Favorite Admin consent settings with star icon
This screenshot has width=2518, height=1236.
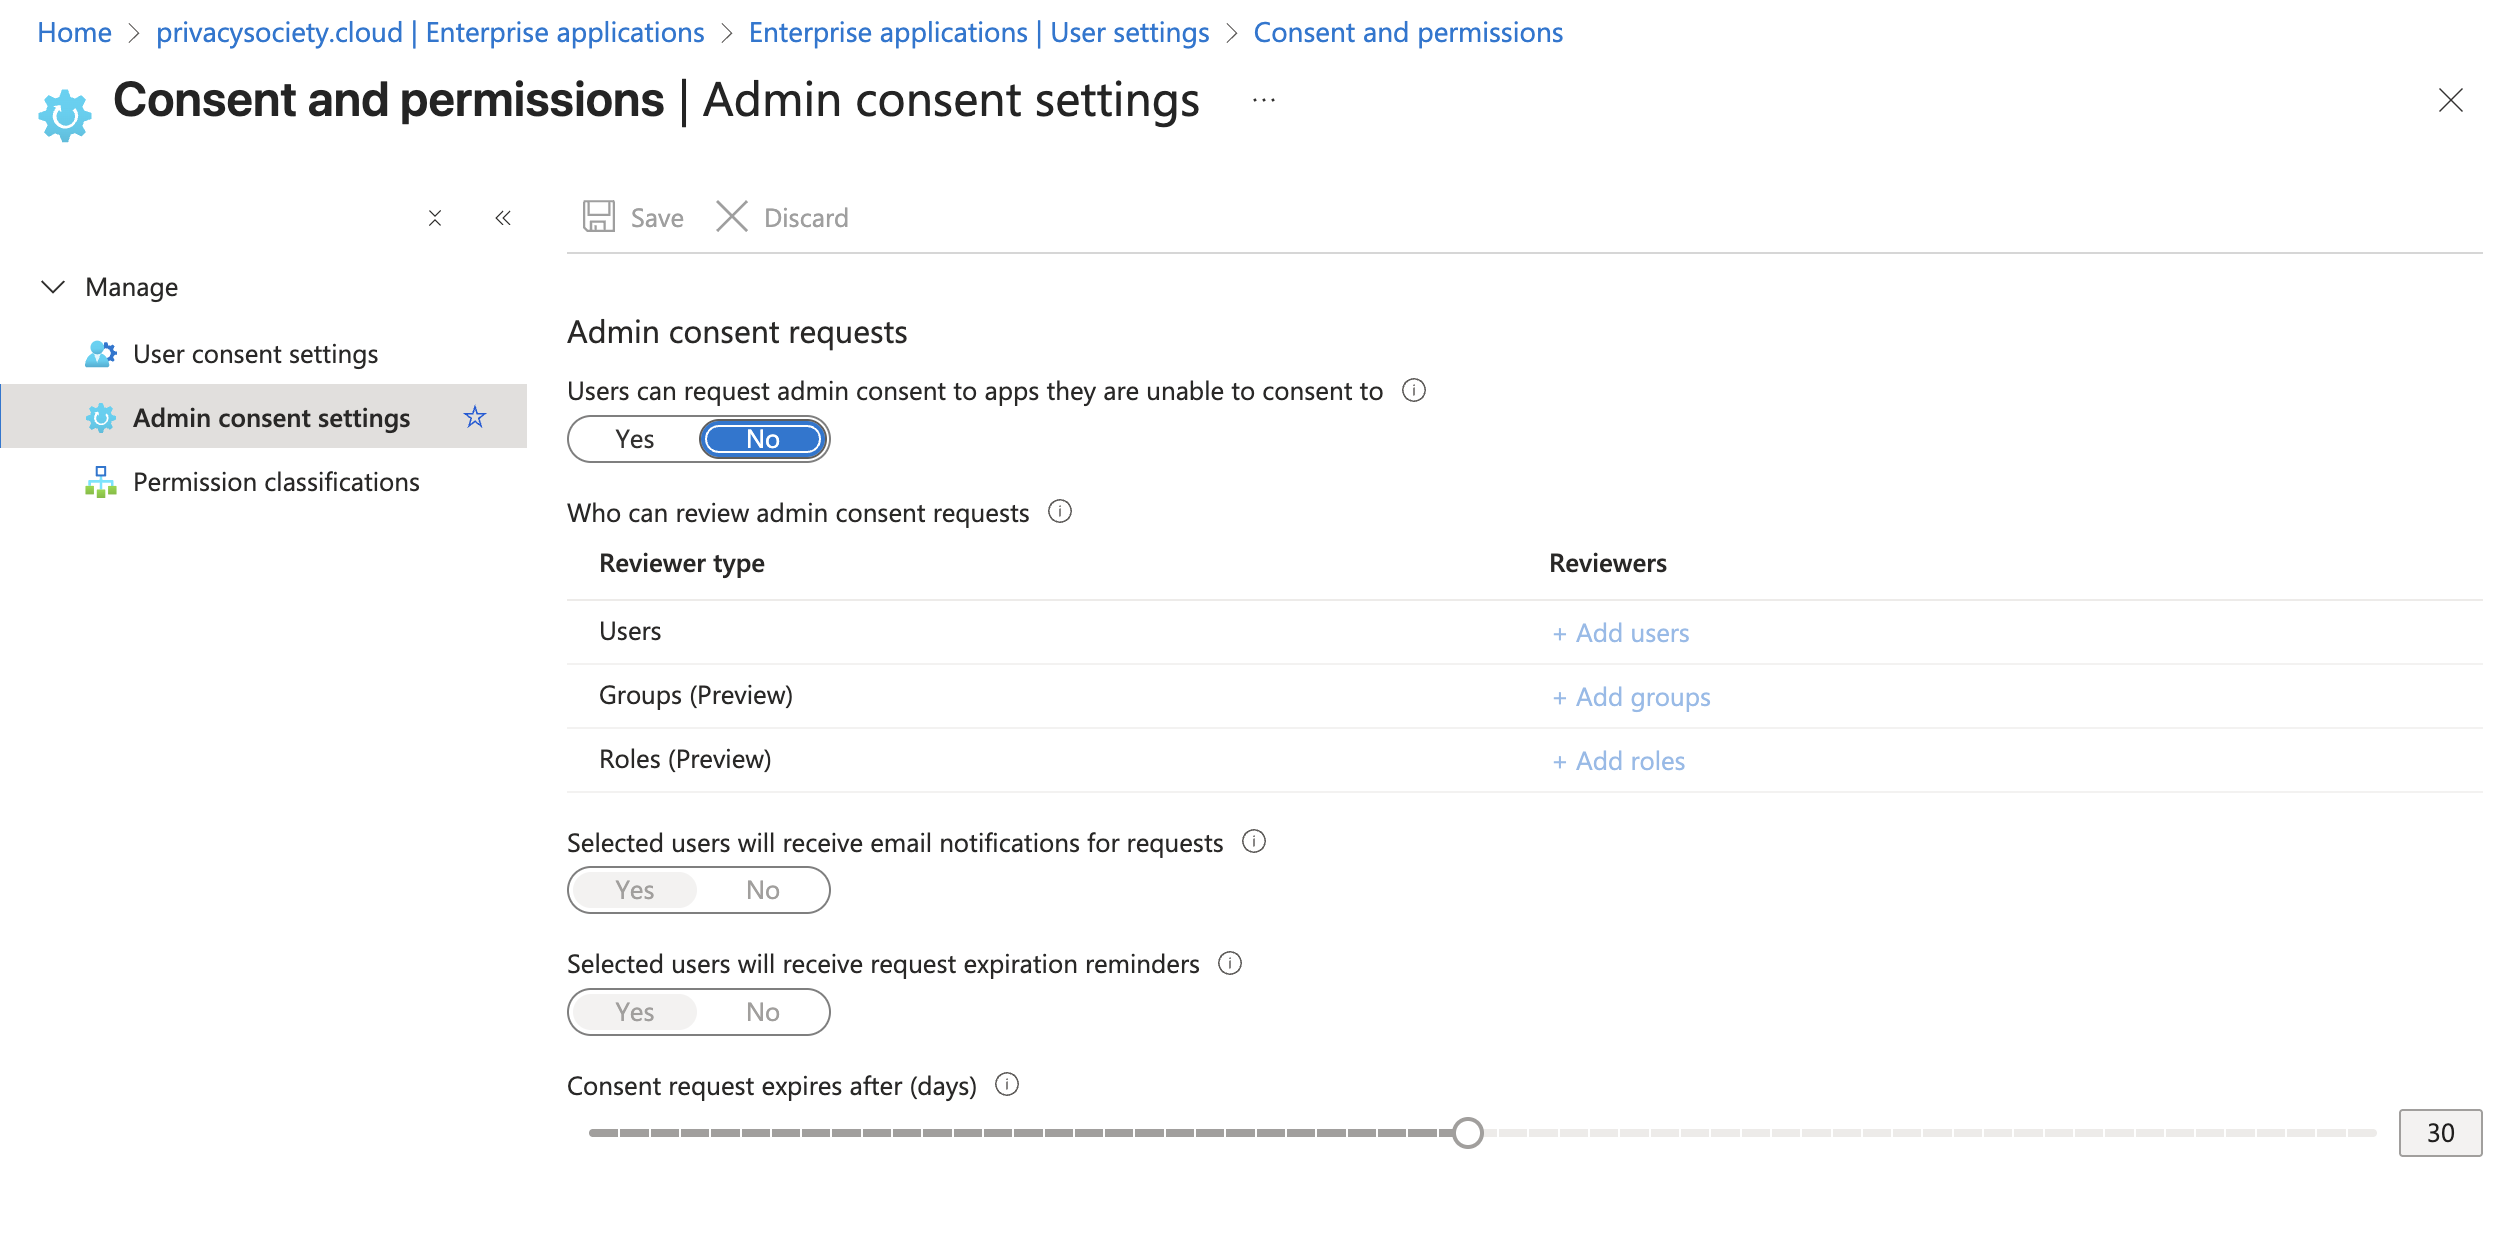pyautogui.click(x=475, y=417)
